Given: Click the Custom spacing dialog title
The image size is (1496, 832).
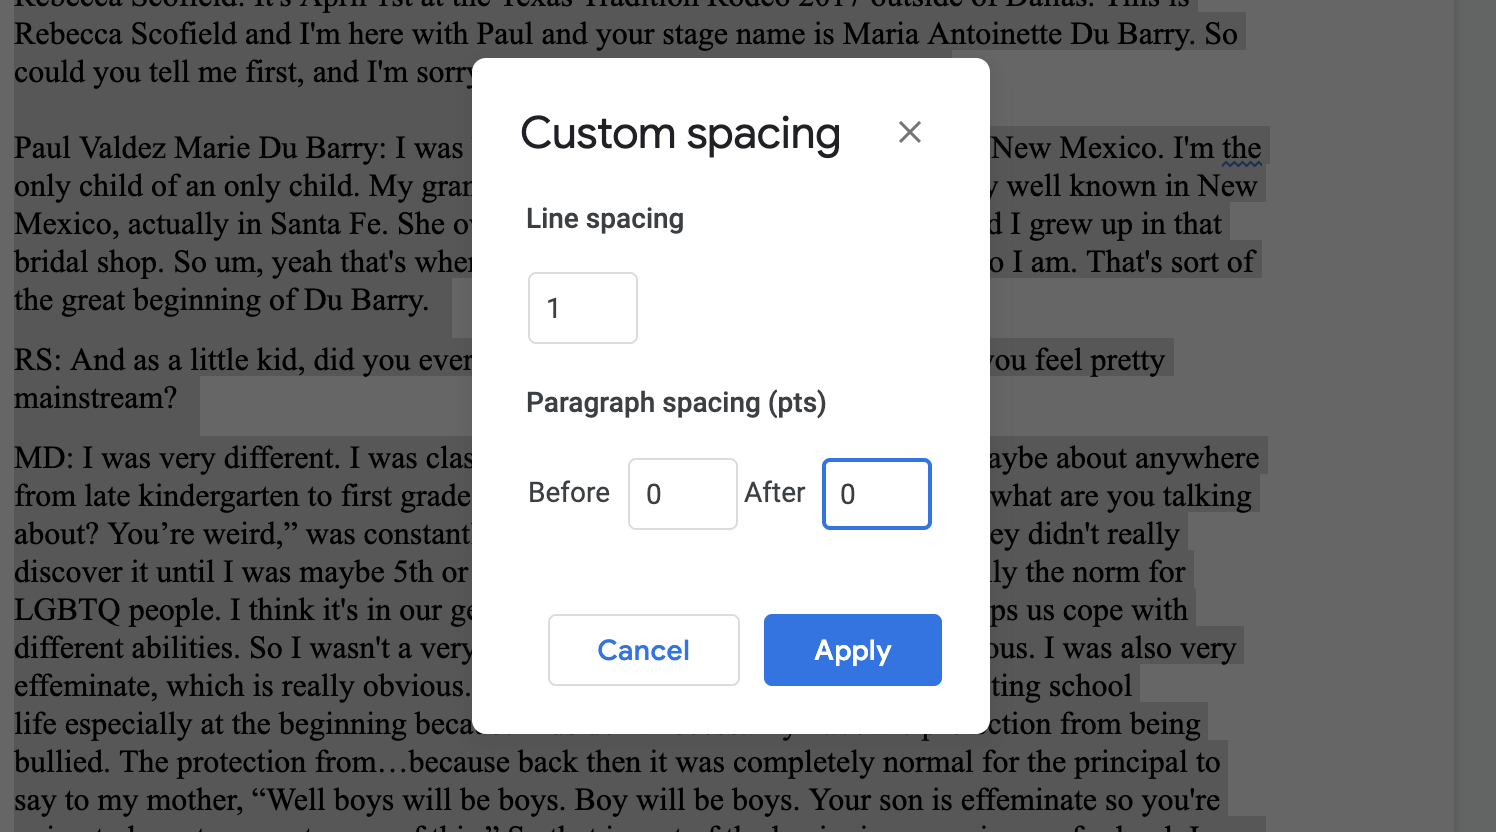Looking at the screenshot, I should point(680,133).
